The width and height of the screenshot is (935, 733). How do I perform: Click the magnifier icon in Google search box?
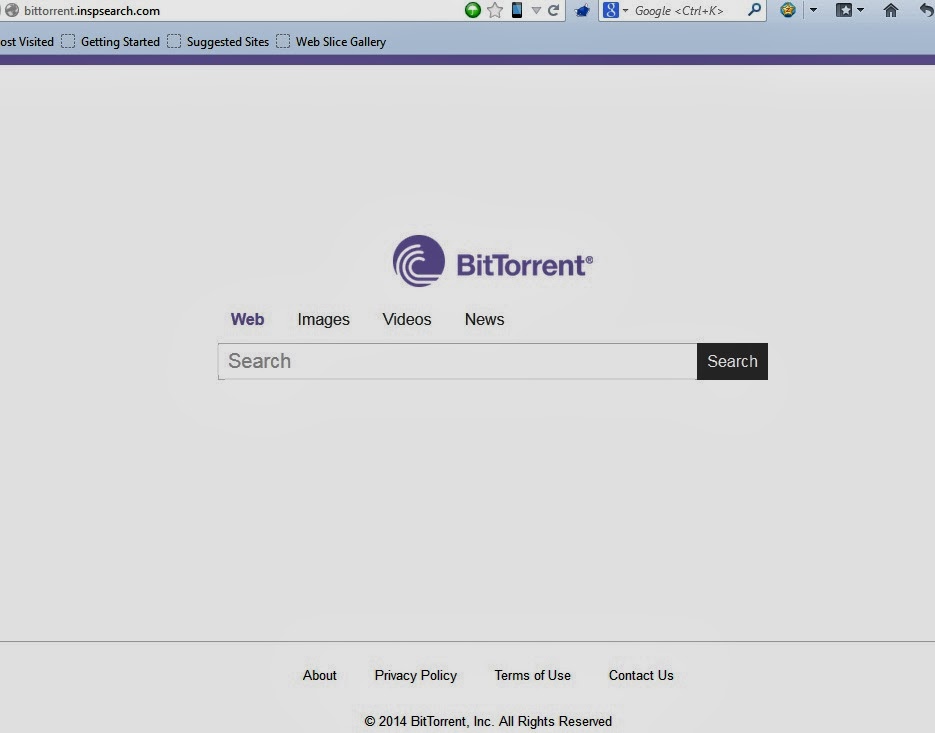pos(754,10)
